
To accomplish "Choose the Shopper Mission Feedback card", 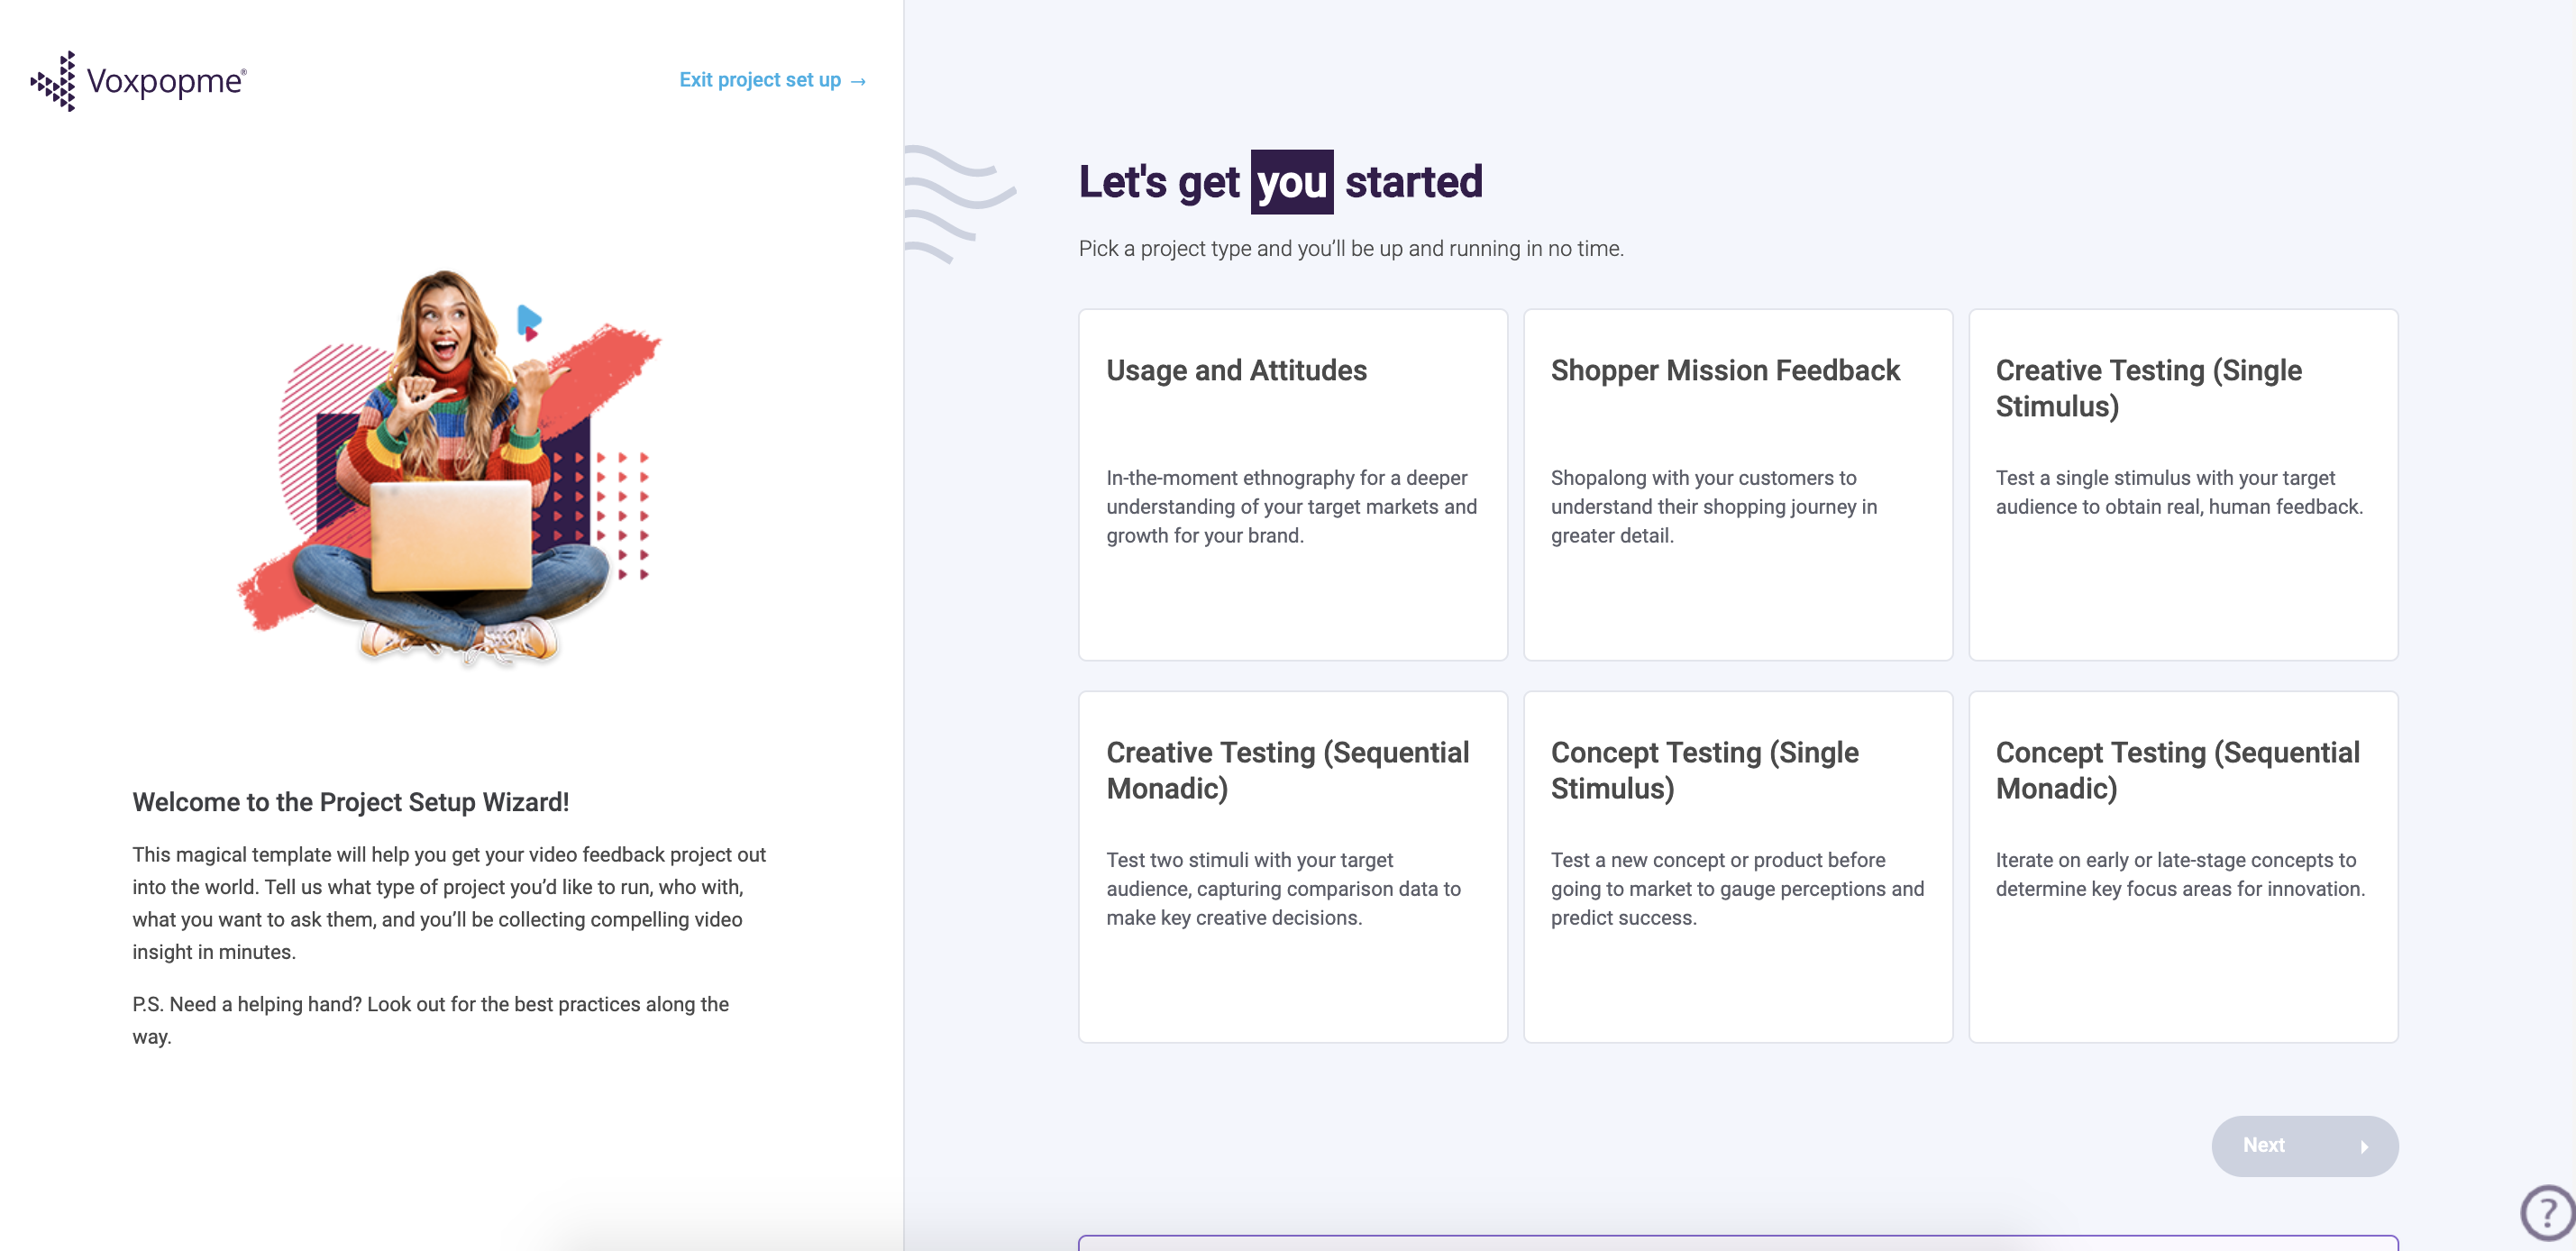I will (1737, 485).
